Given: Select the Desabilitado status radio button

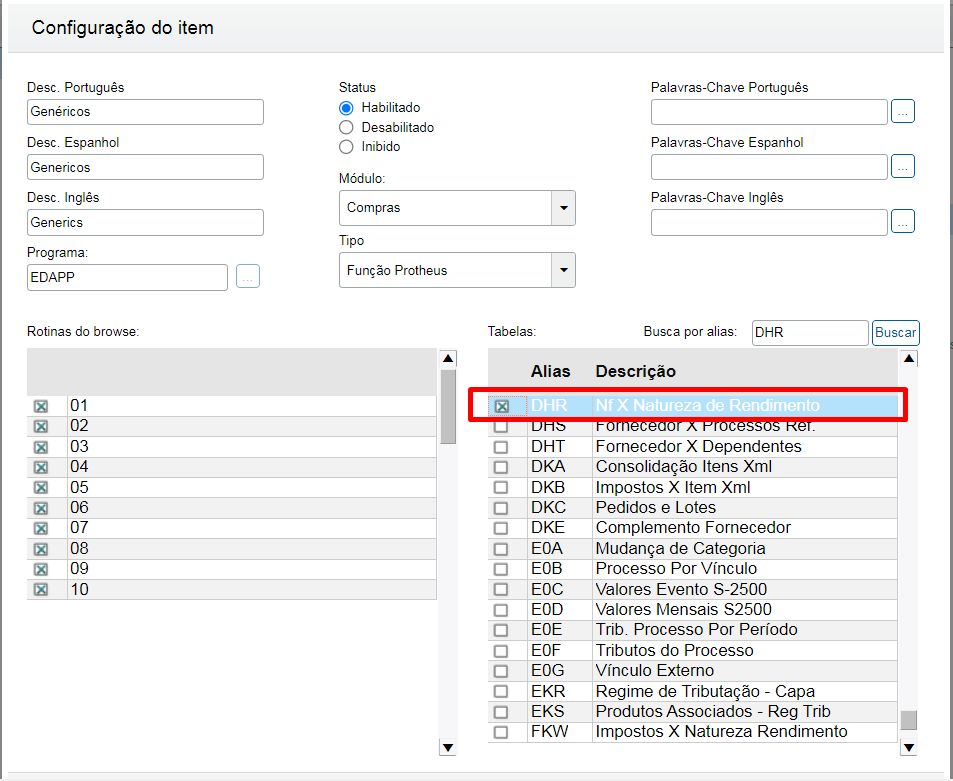Looking at the screenshot, I should pos(347,127).
